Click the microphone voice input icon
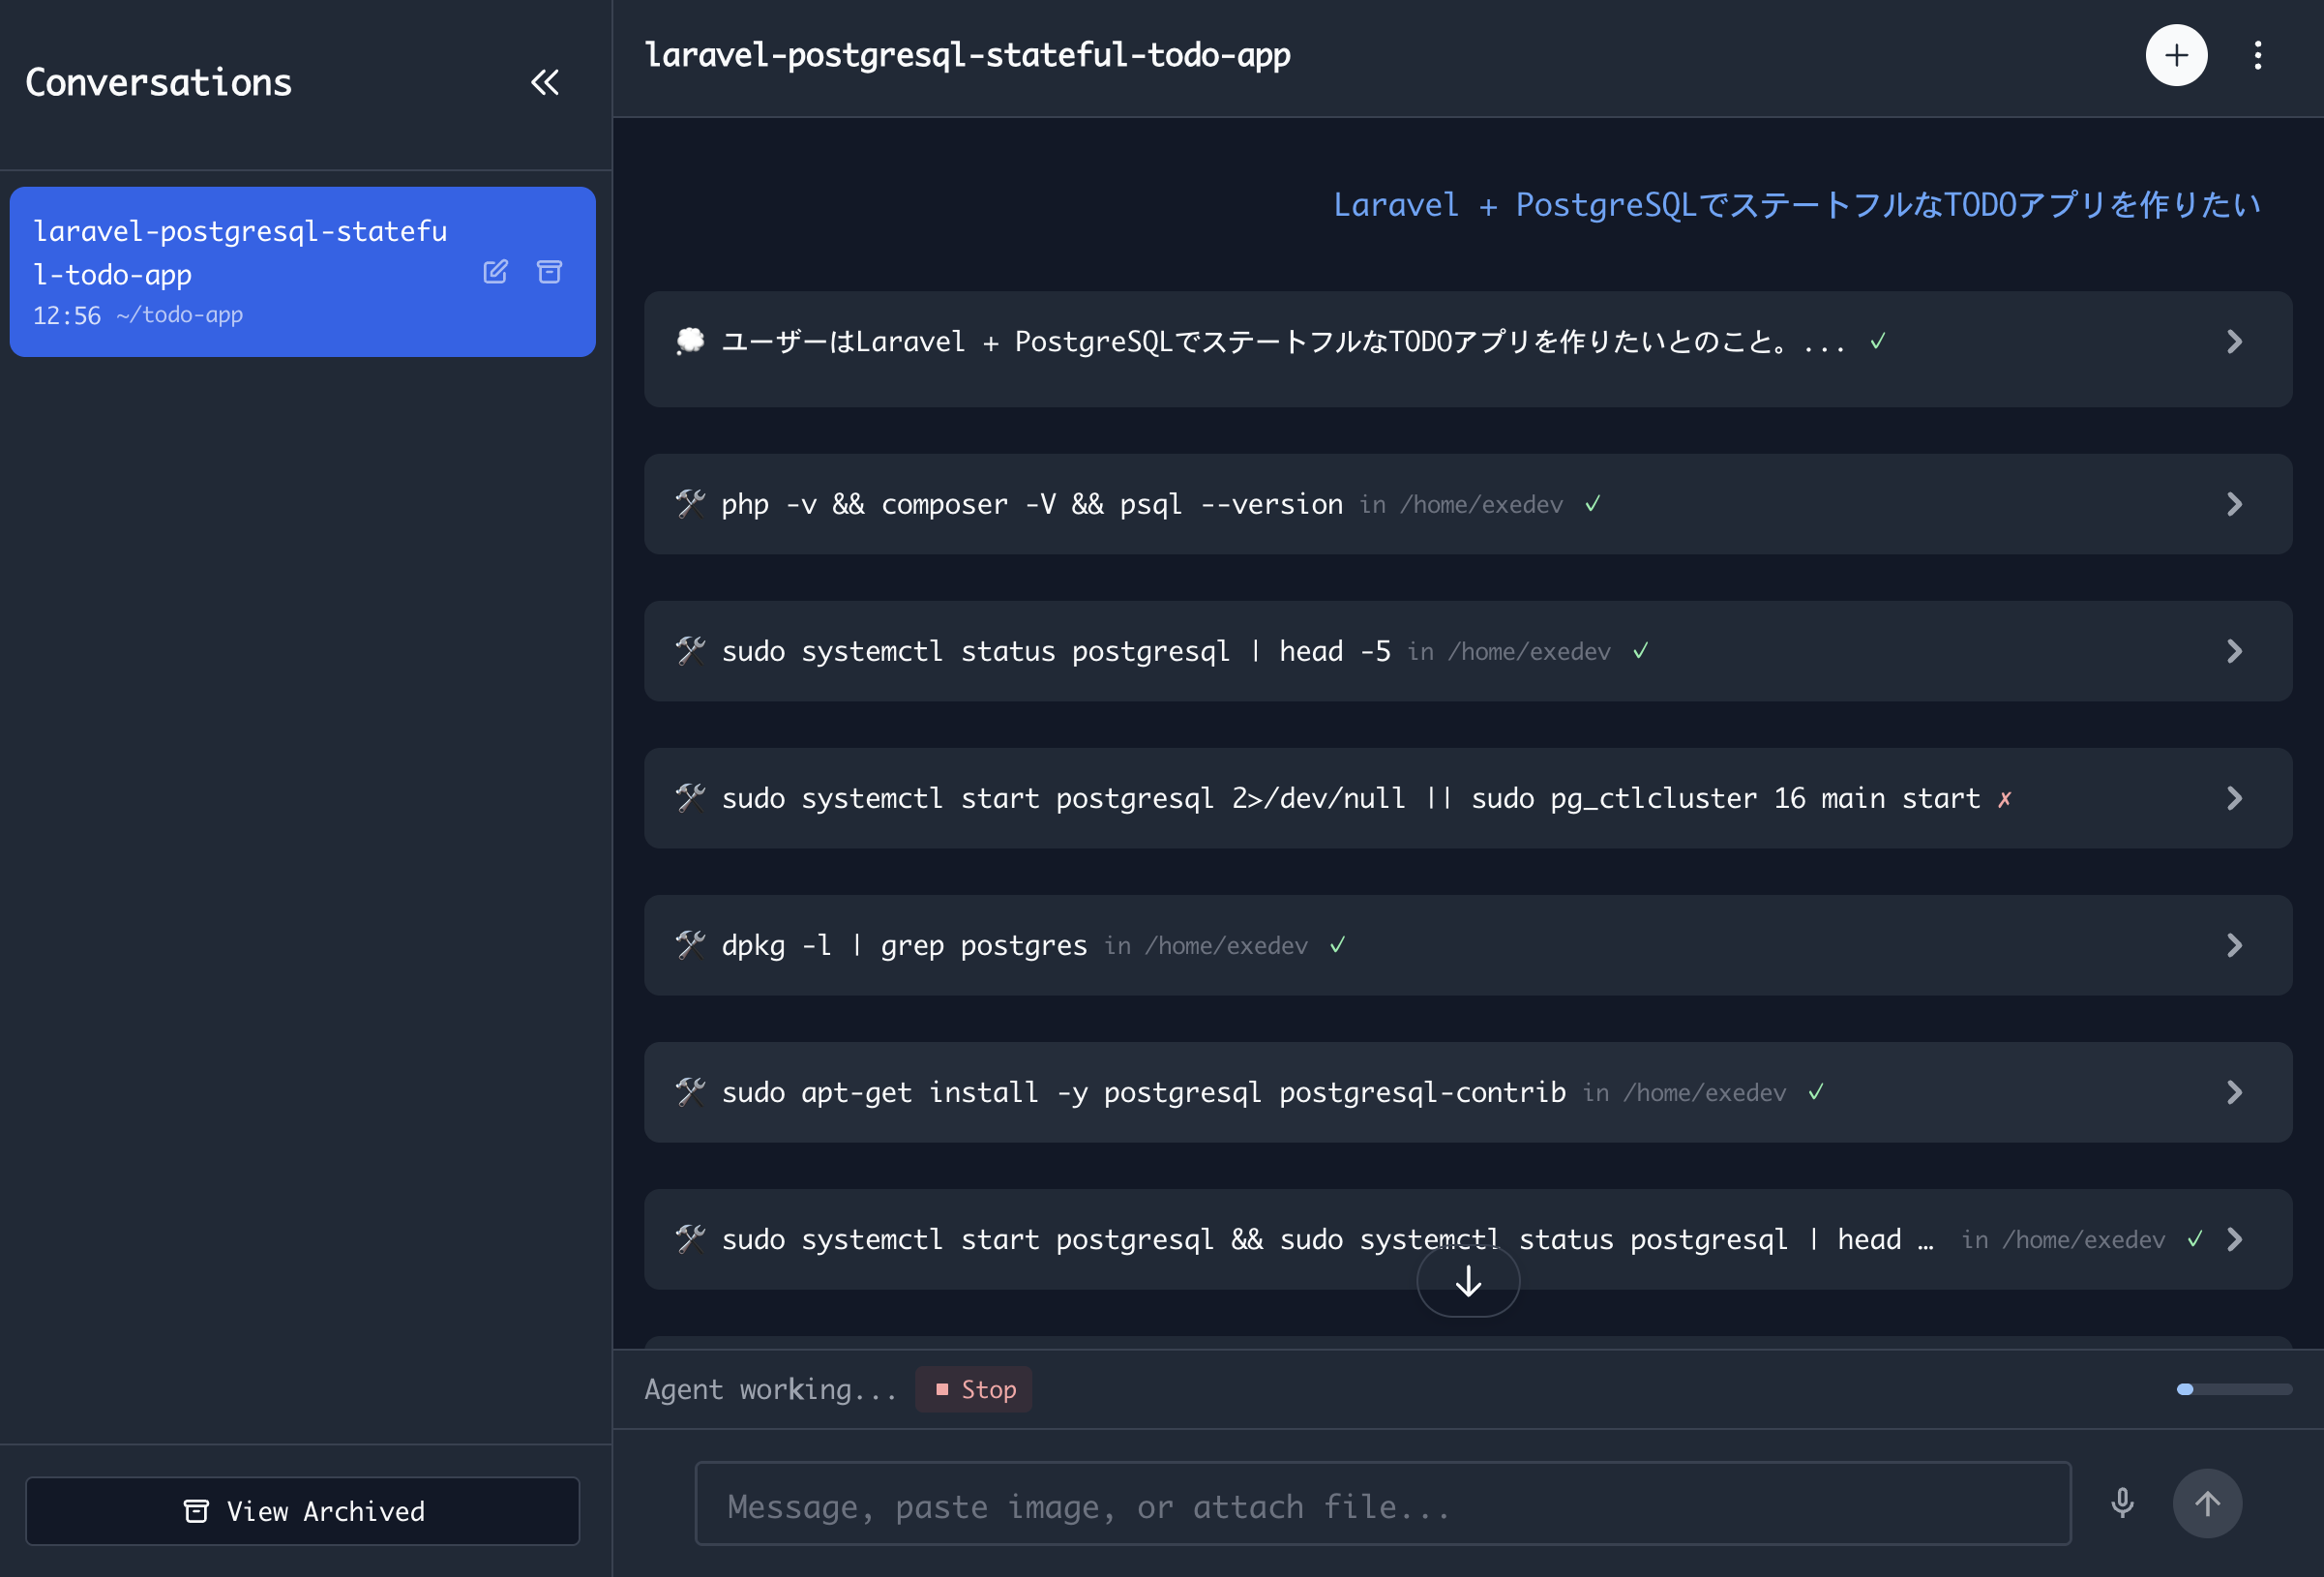 coord(2121,1503)
